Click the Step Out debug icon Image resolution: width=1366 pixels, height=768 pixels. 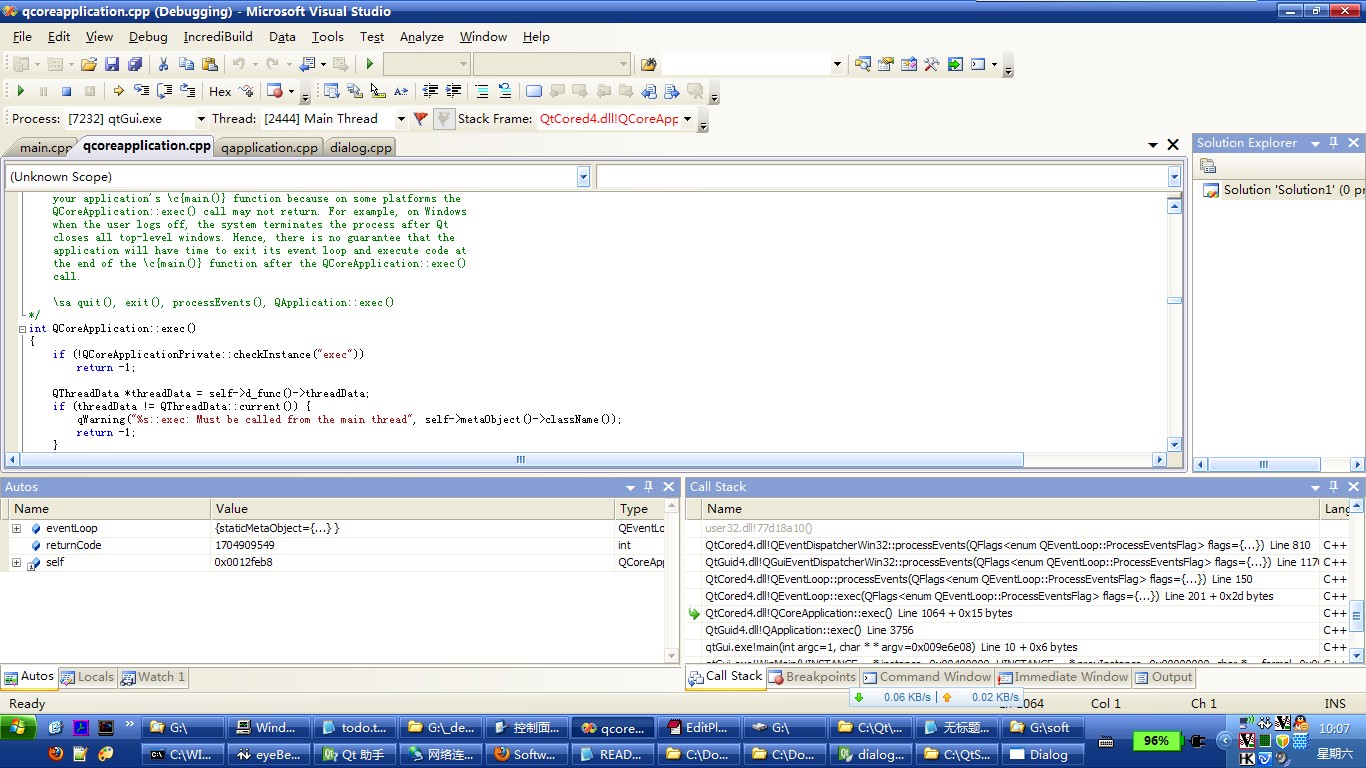[187, 91]
